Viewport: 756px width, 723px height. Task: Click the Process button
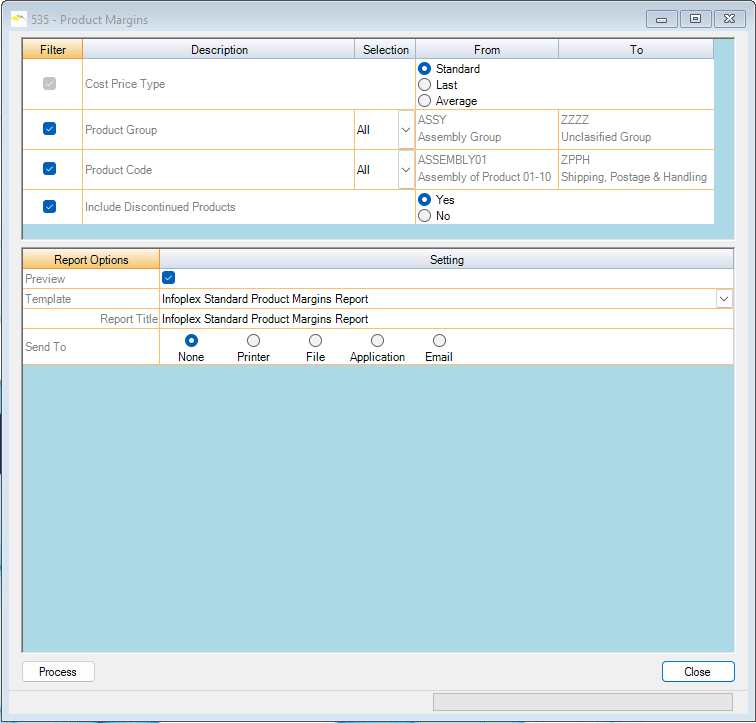pyautogui.click(x=58, y=671)
